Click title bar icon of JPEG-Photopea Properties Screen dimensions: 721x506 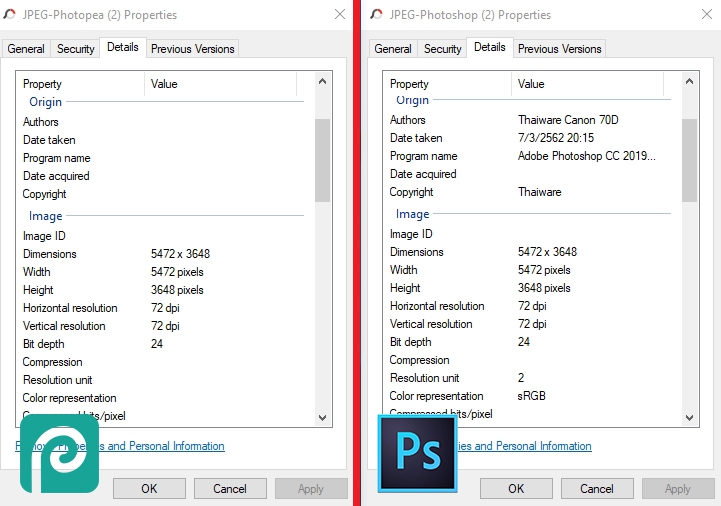pos(10,15)
